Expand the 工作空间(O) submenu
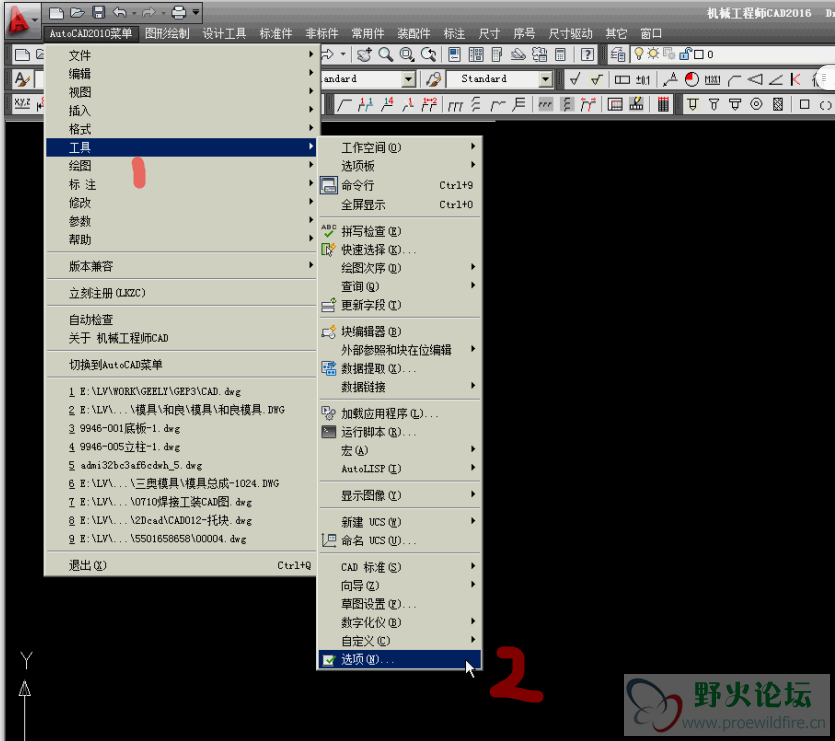Screen dimensions: 835x741 point(399,148)
